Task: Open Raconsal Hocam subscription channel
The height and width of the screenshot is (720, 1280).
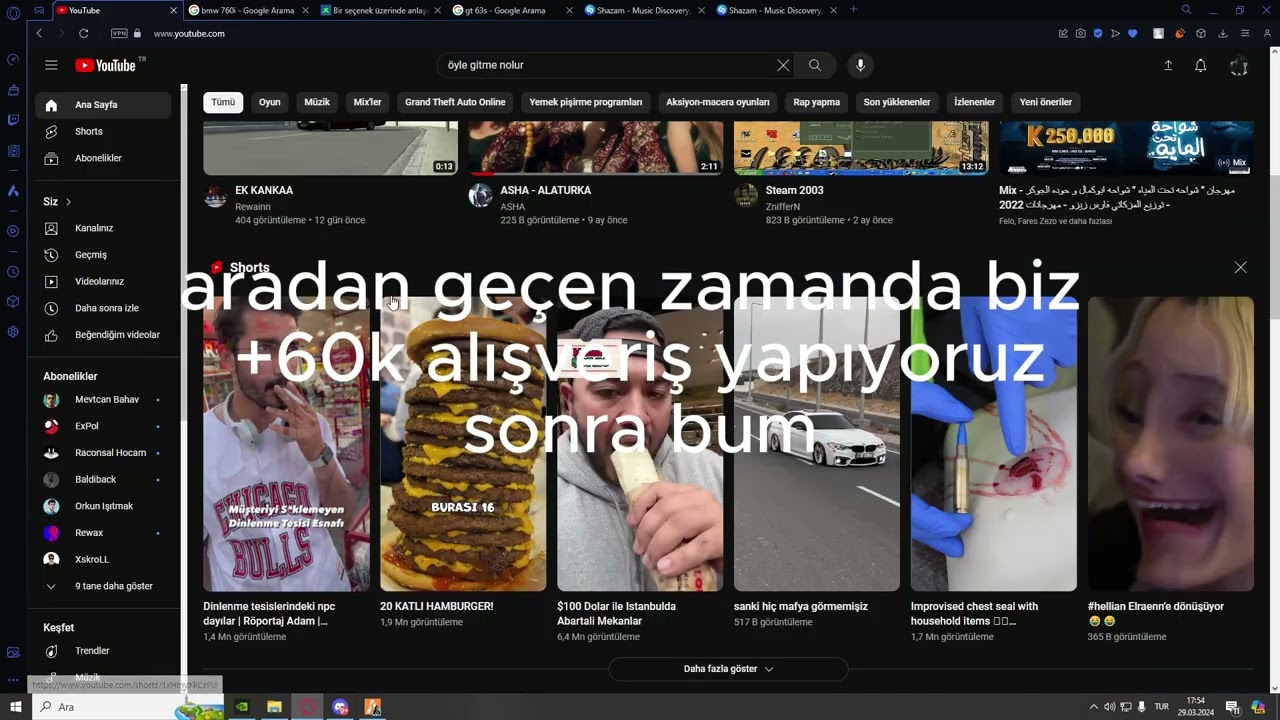Action: tap(104, 453)
